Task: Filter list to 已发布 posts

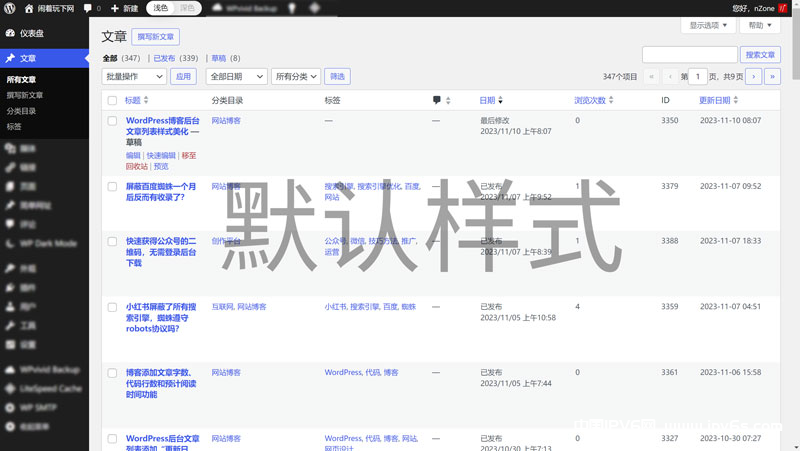Action: click(x=164, y=58)
